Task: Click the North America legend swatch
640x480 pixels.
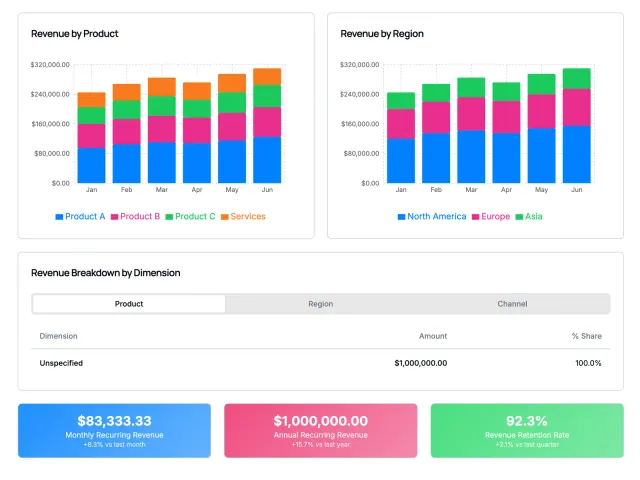Action: 401,217
